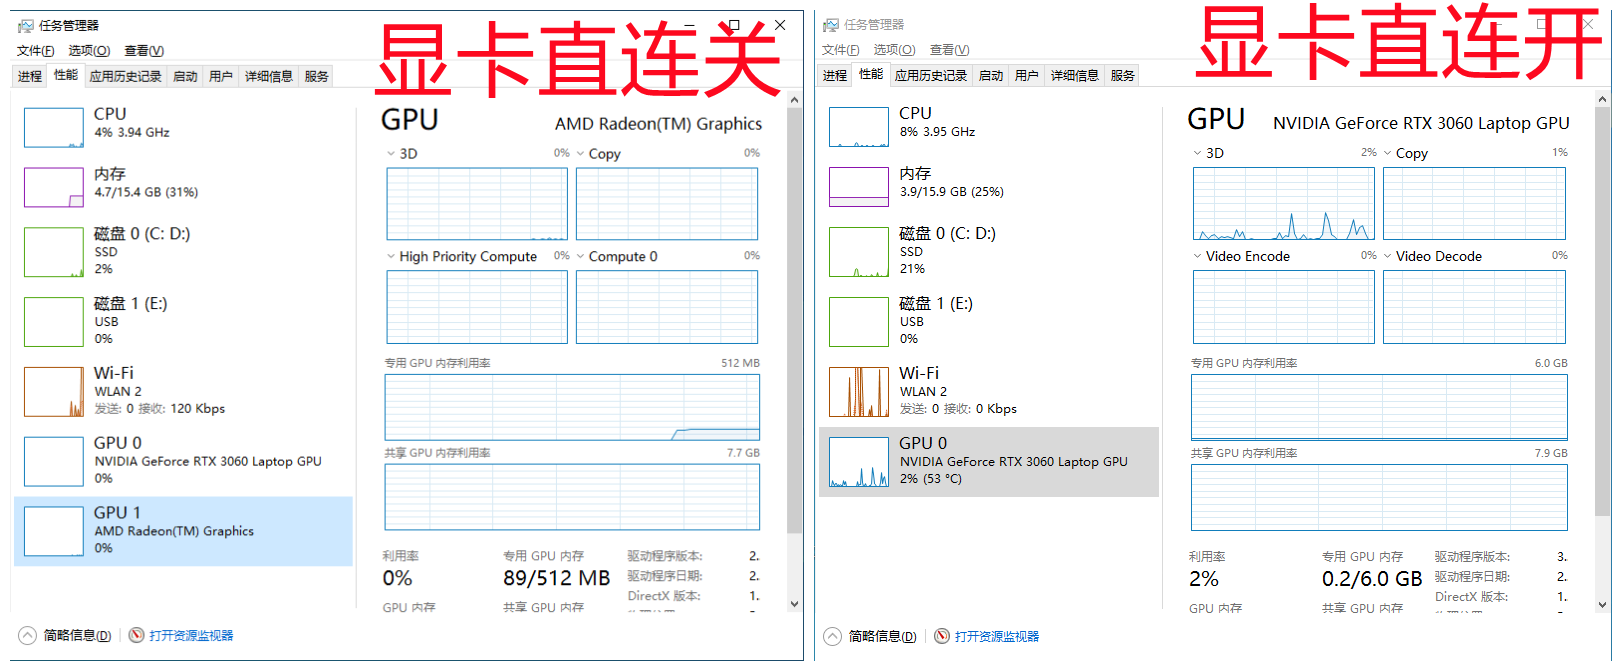The image size is (1622, 671).
Task: Click scrollbar up arrow in left window GPU pane
Action: point(795,100)
